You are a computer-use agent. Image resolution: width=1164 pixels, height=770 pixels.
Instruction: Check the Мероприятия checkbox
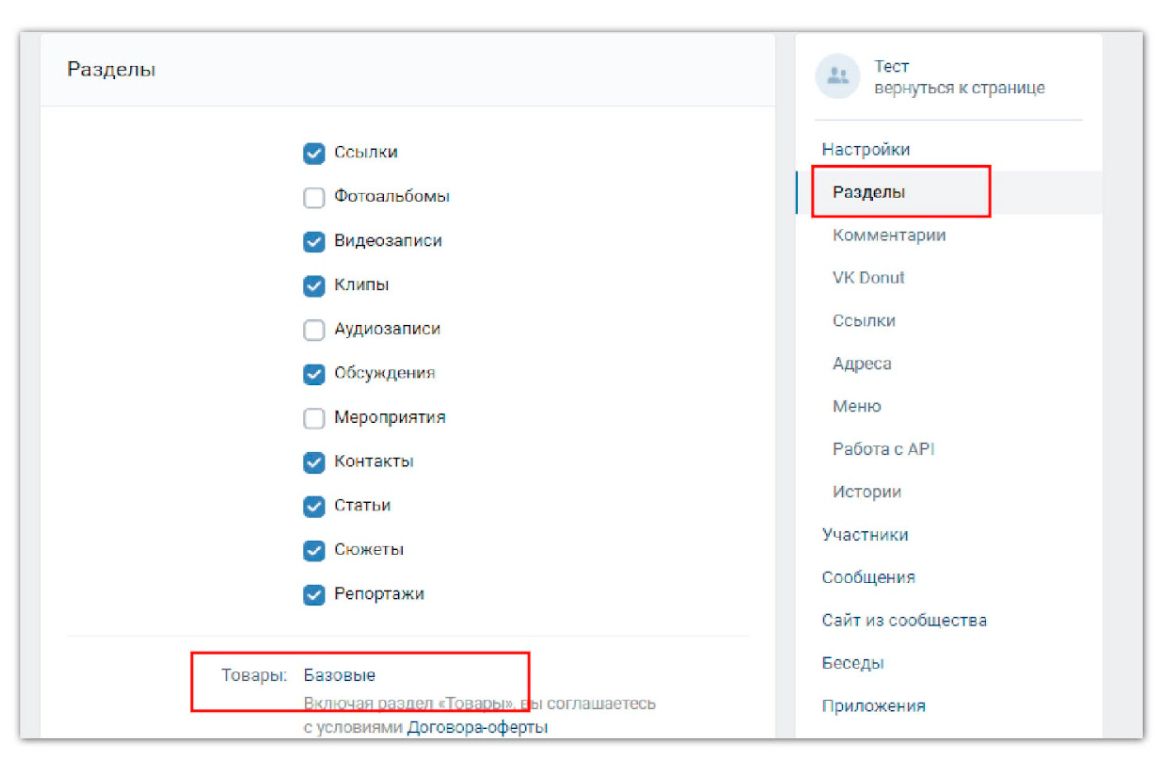(x=314, y=417)
